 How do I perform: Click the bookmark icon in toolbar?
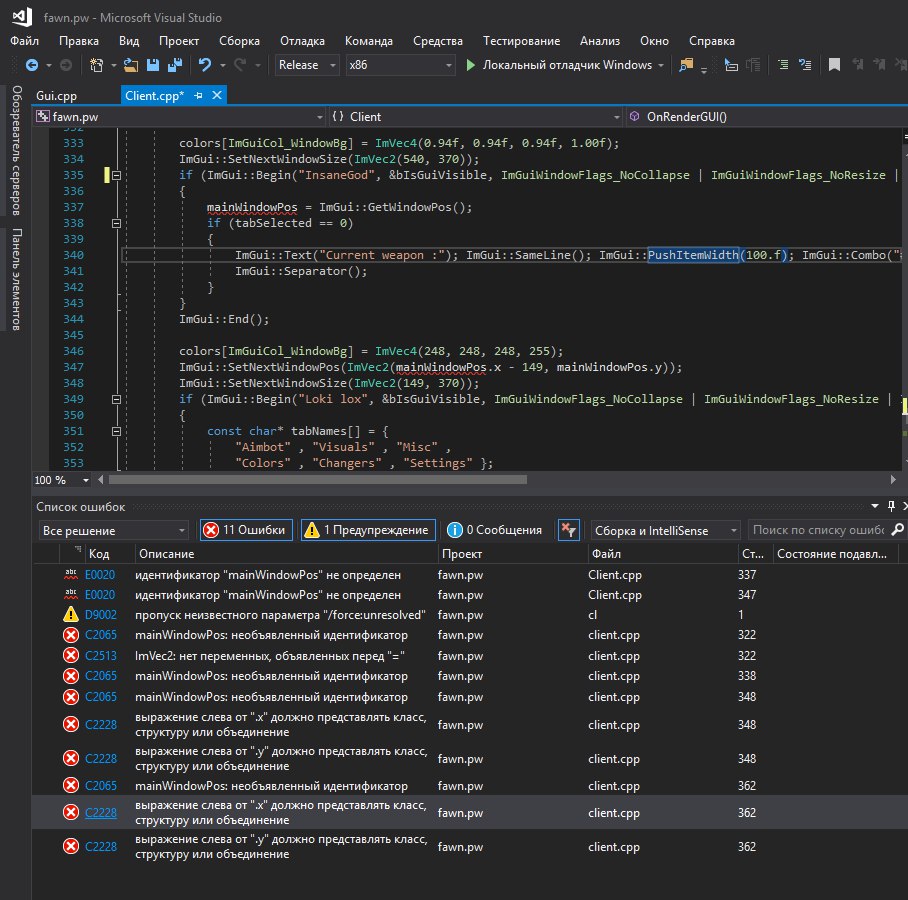pos(833,65)
